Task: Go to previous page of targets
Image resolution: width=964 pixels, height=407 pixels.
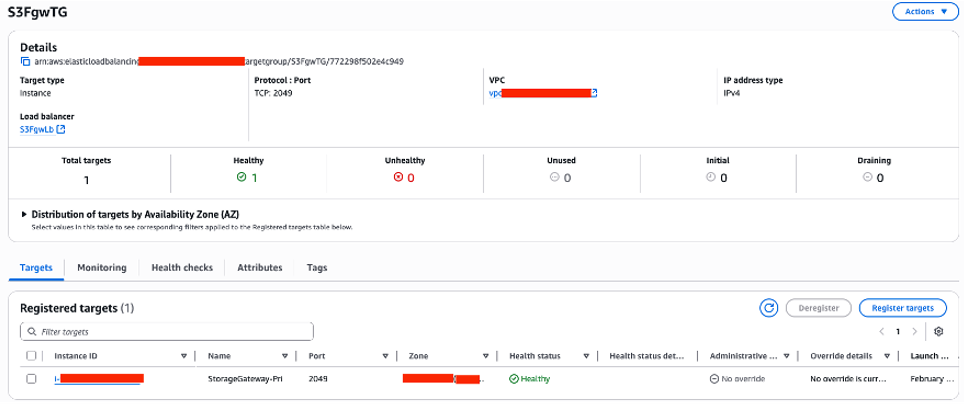Action: (881, 331)
